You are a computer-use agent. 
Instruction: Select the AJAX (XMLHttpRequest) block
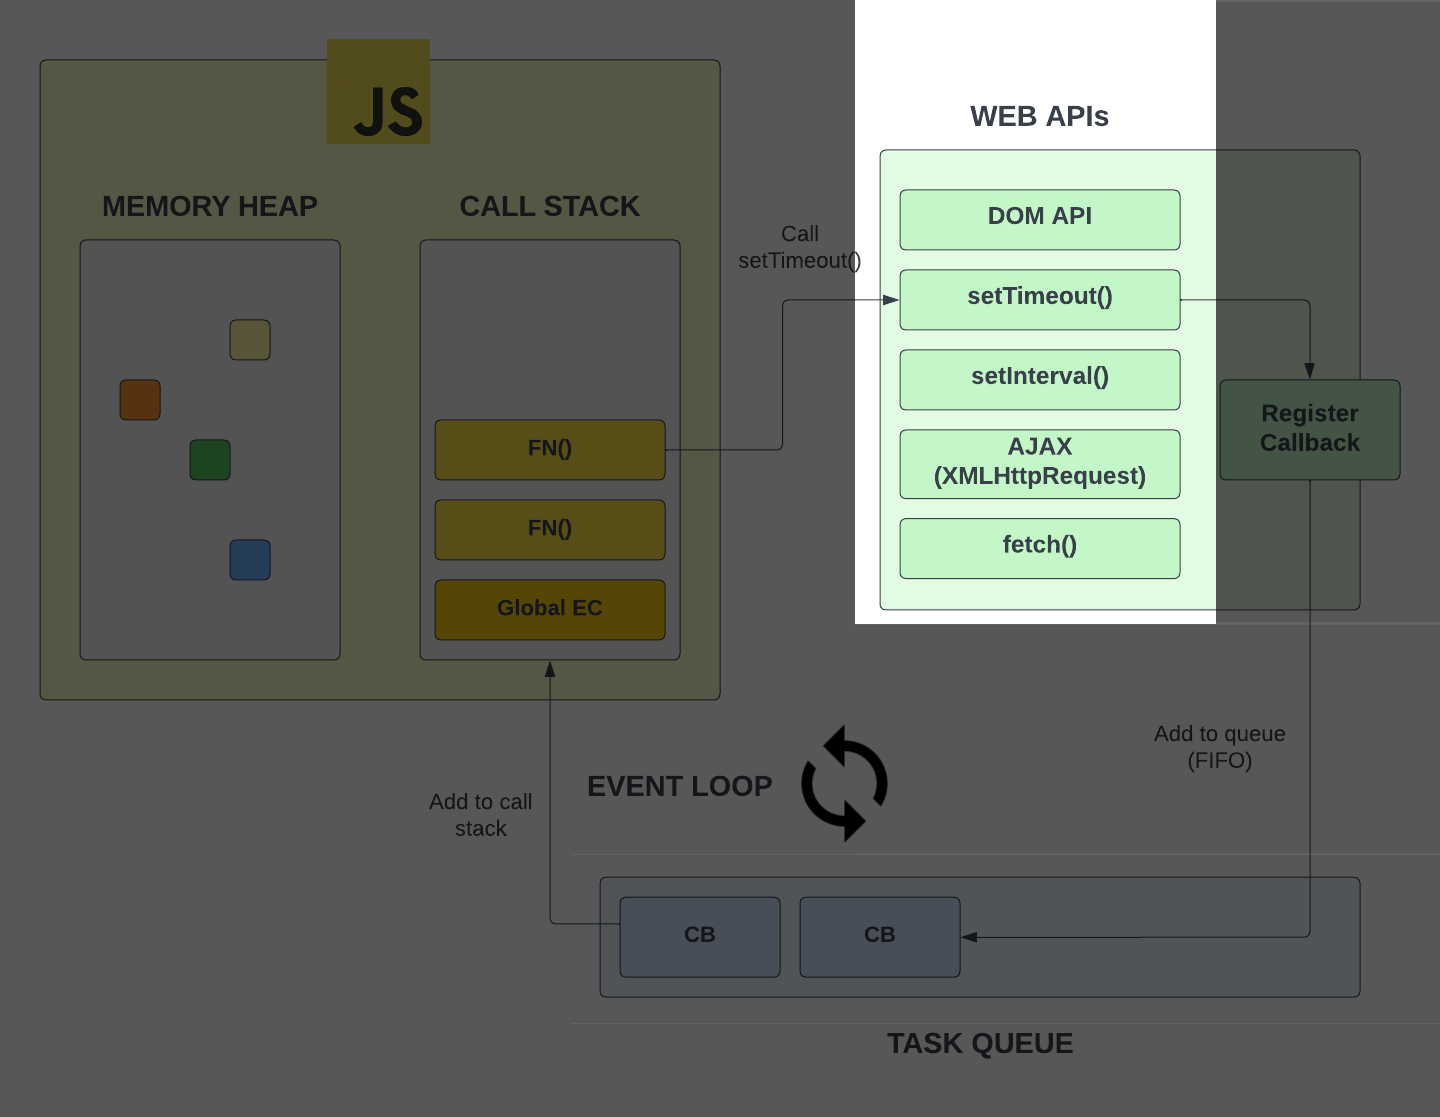1039,462
